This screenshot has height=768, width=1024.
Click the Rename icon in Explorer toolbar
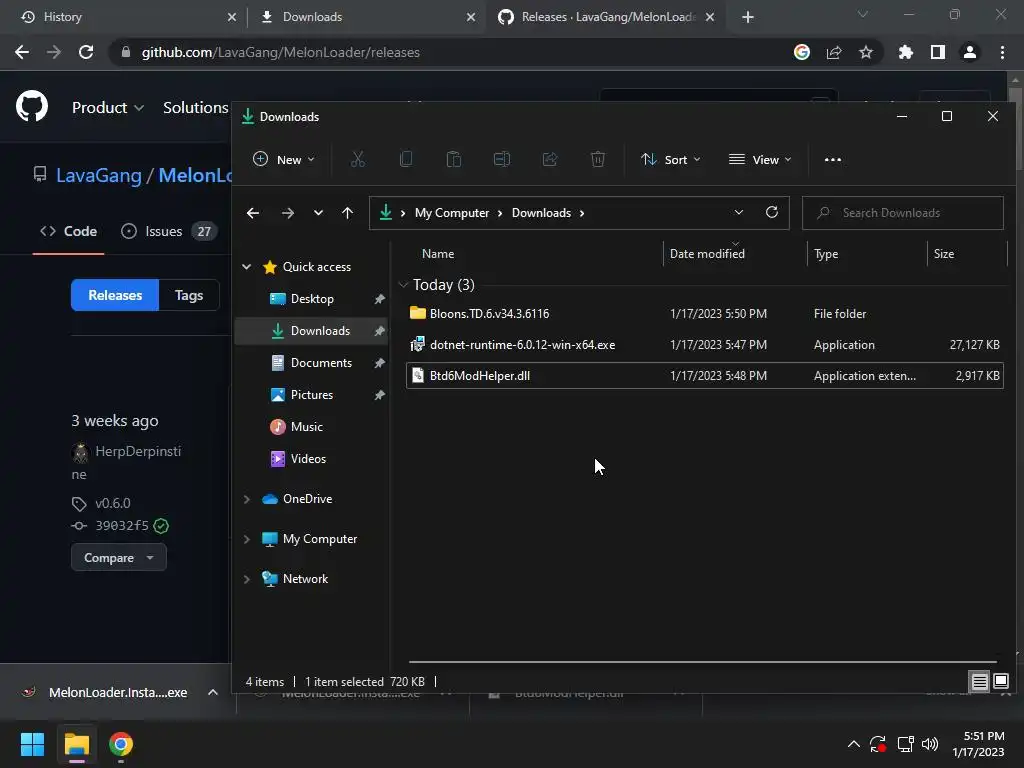pyautogui.click(x=502, y=159)
